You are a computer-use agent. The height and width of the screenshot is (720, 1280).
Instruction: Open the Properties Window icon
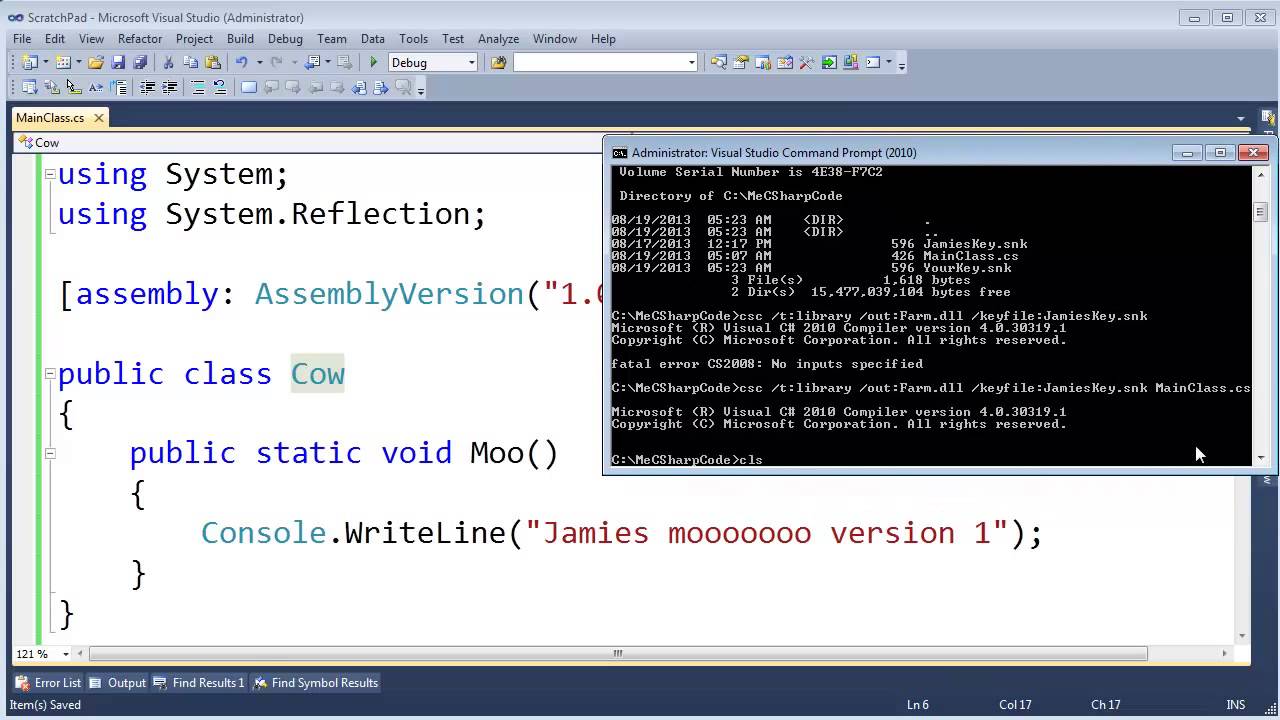tap(740, 62)
